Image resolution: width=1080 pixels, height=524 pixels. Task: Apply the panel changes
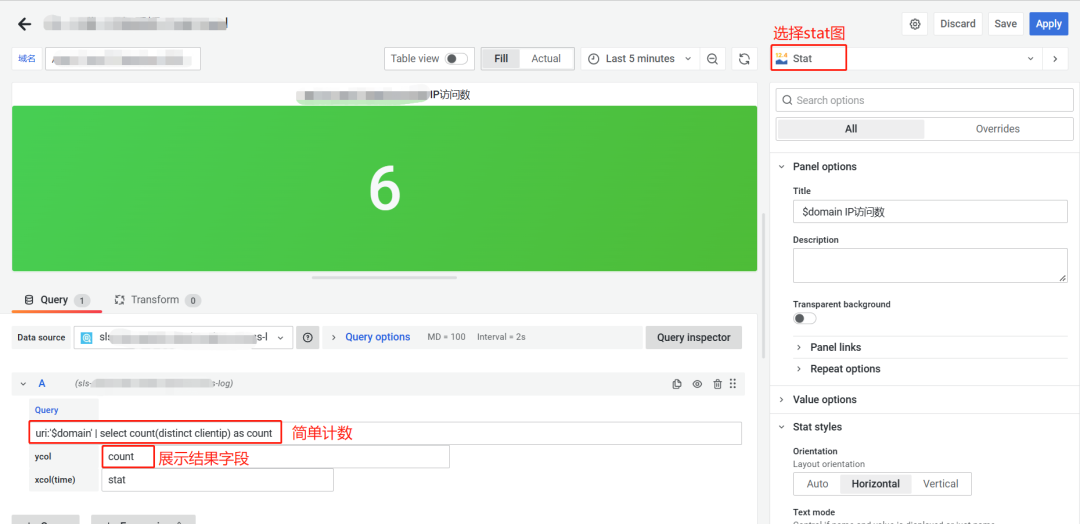coord(1048,24)
